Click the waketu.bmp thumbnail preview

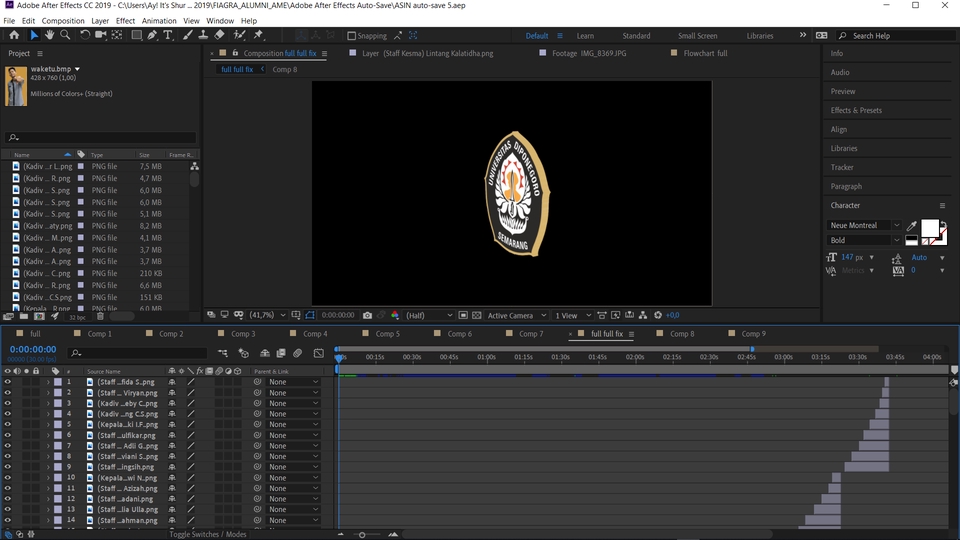(16, 86)
